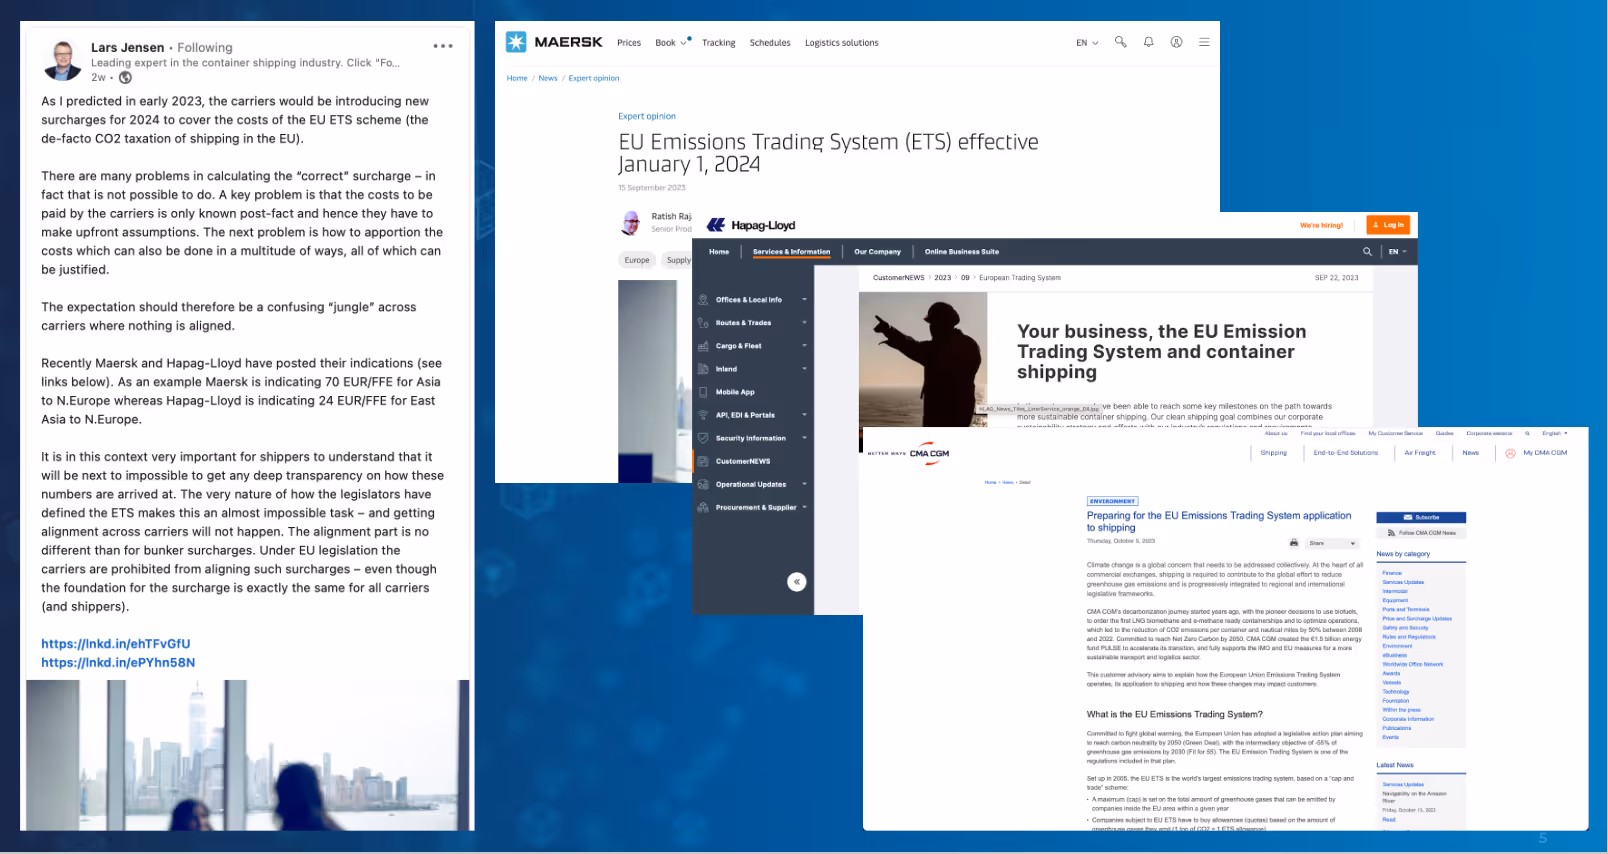
Task: Open the Rules and Regulations category
Action: (1409, 637)
